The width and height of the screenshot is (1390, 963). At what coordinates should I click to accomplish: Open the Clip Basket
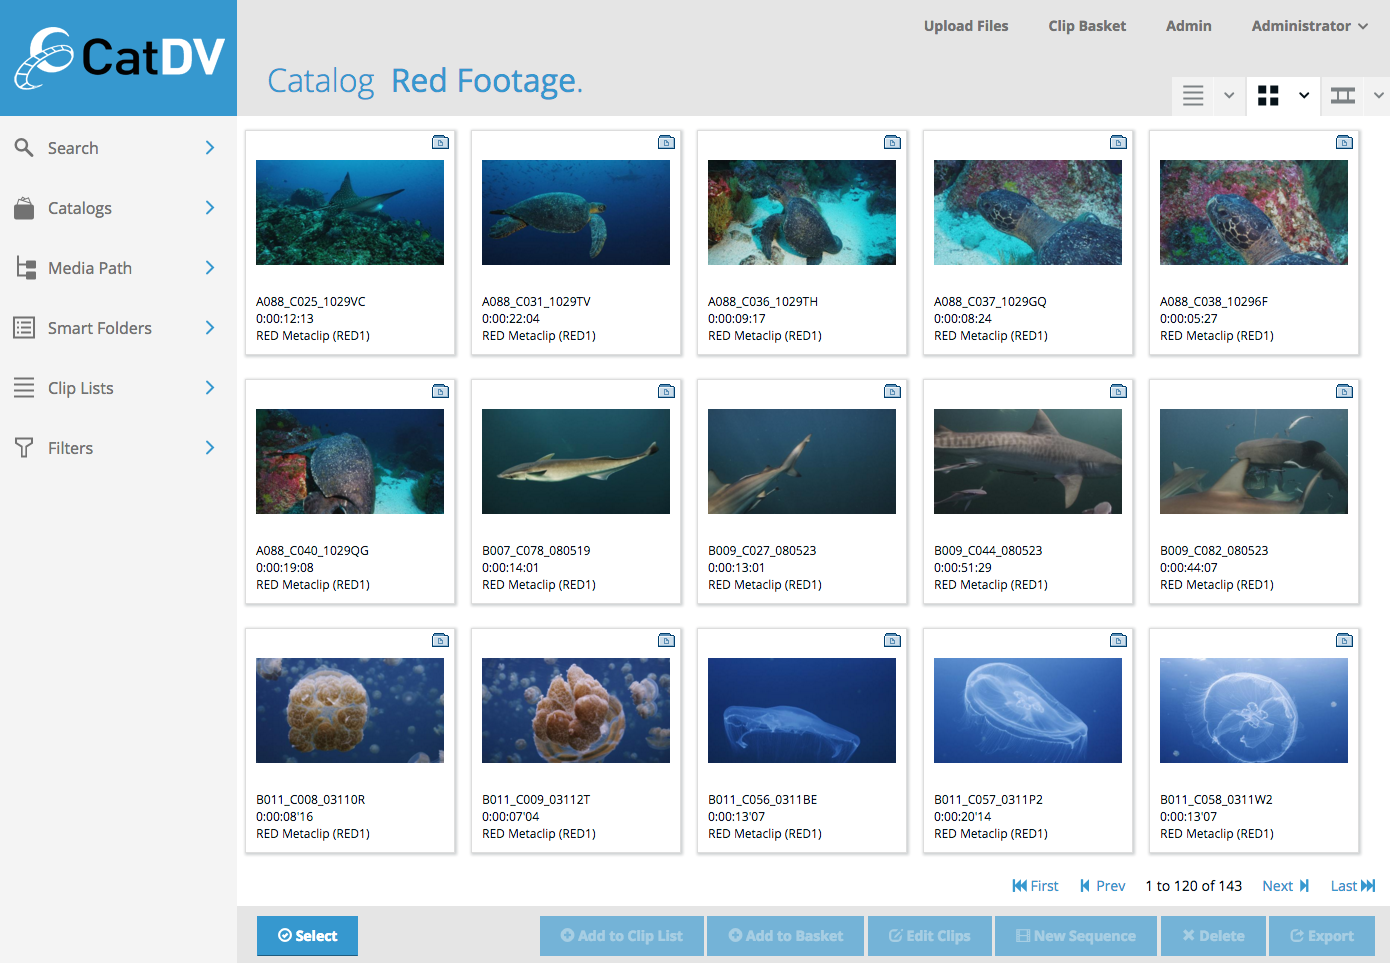[x=1087, y=26]
